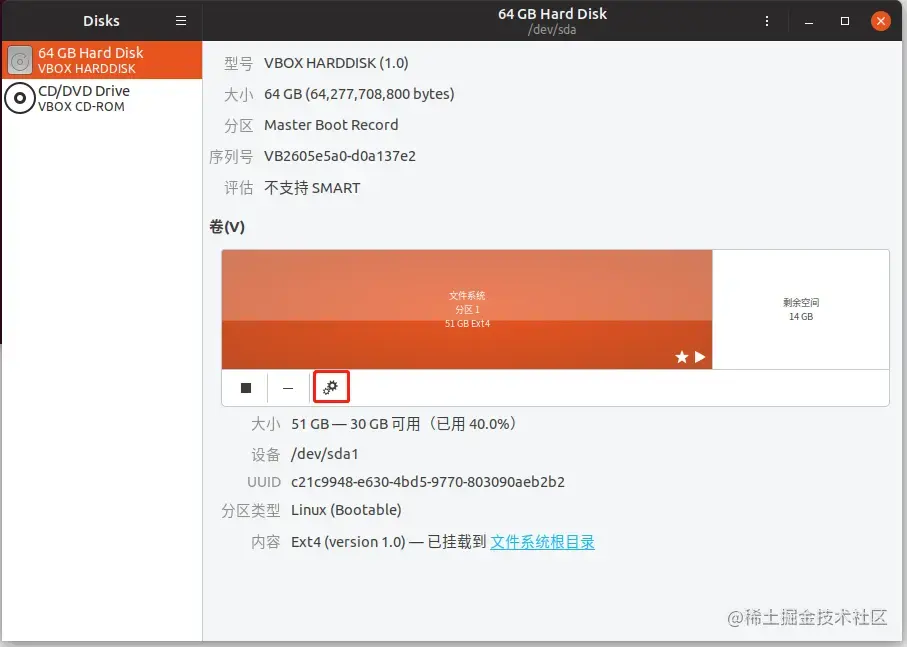Click the UUID value c21c9948-e630-4bd5-9770-803090aeb2b2
907x647 pixels.
[x=427, y=482]
